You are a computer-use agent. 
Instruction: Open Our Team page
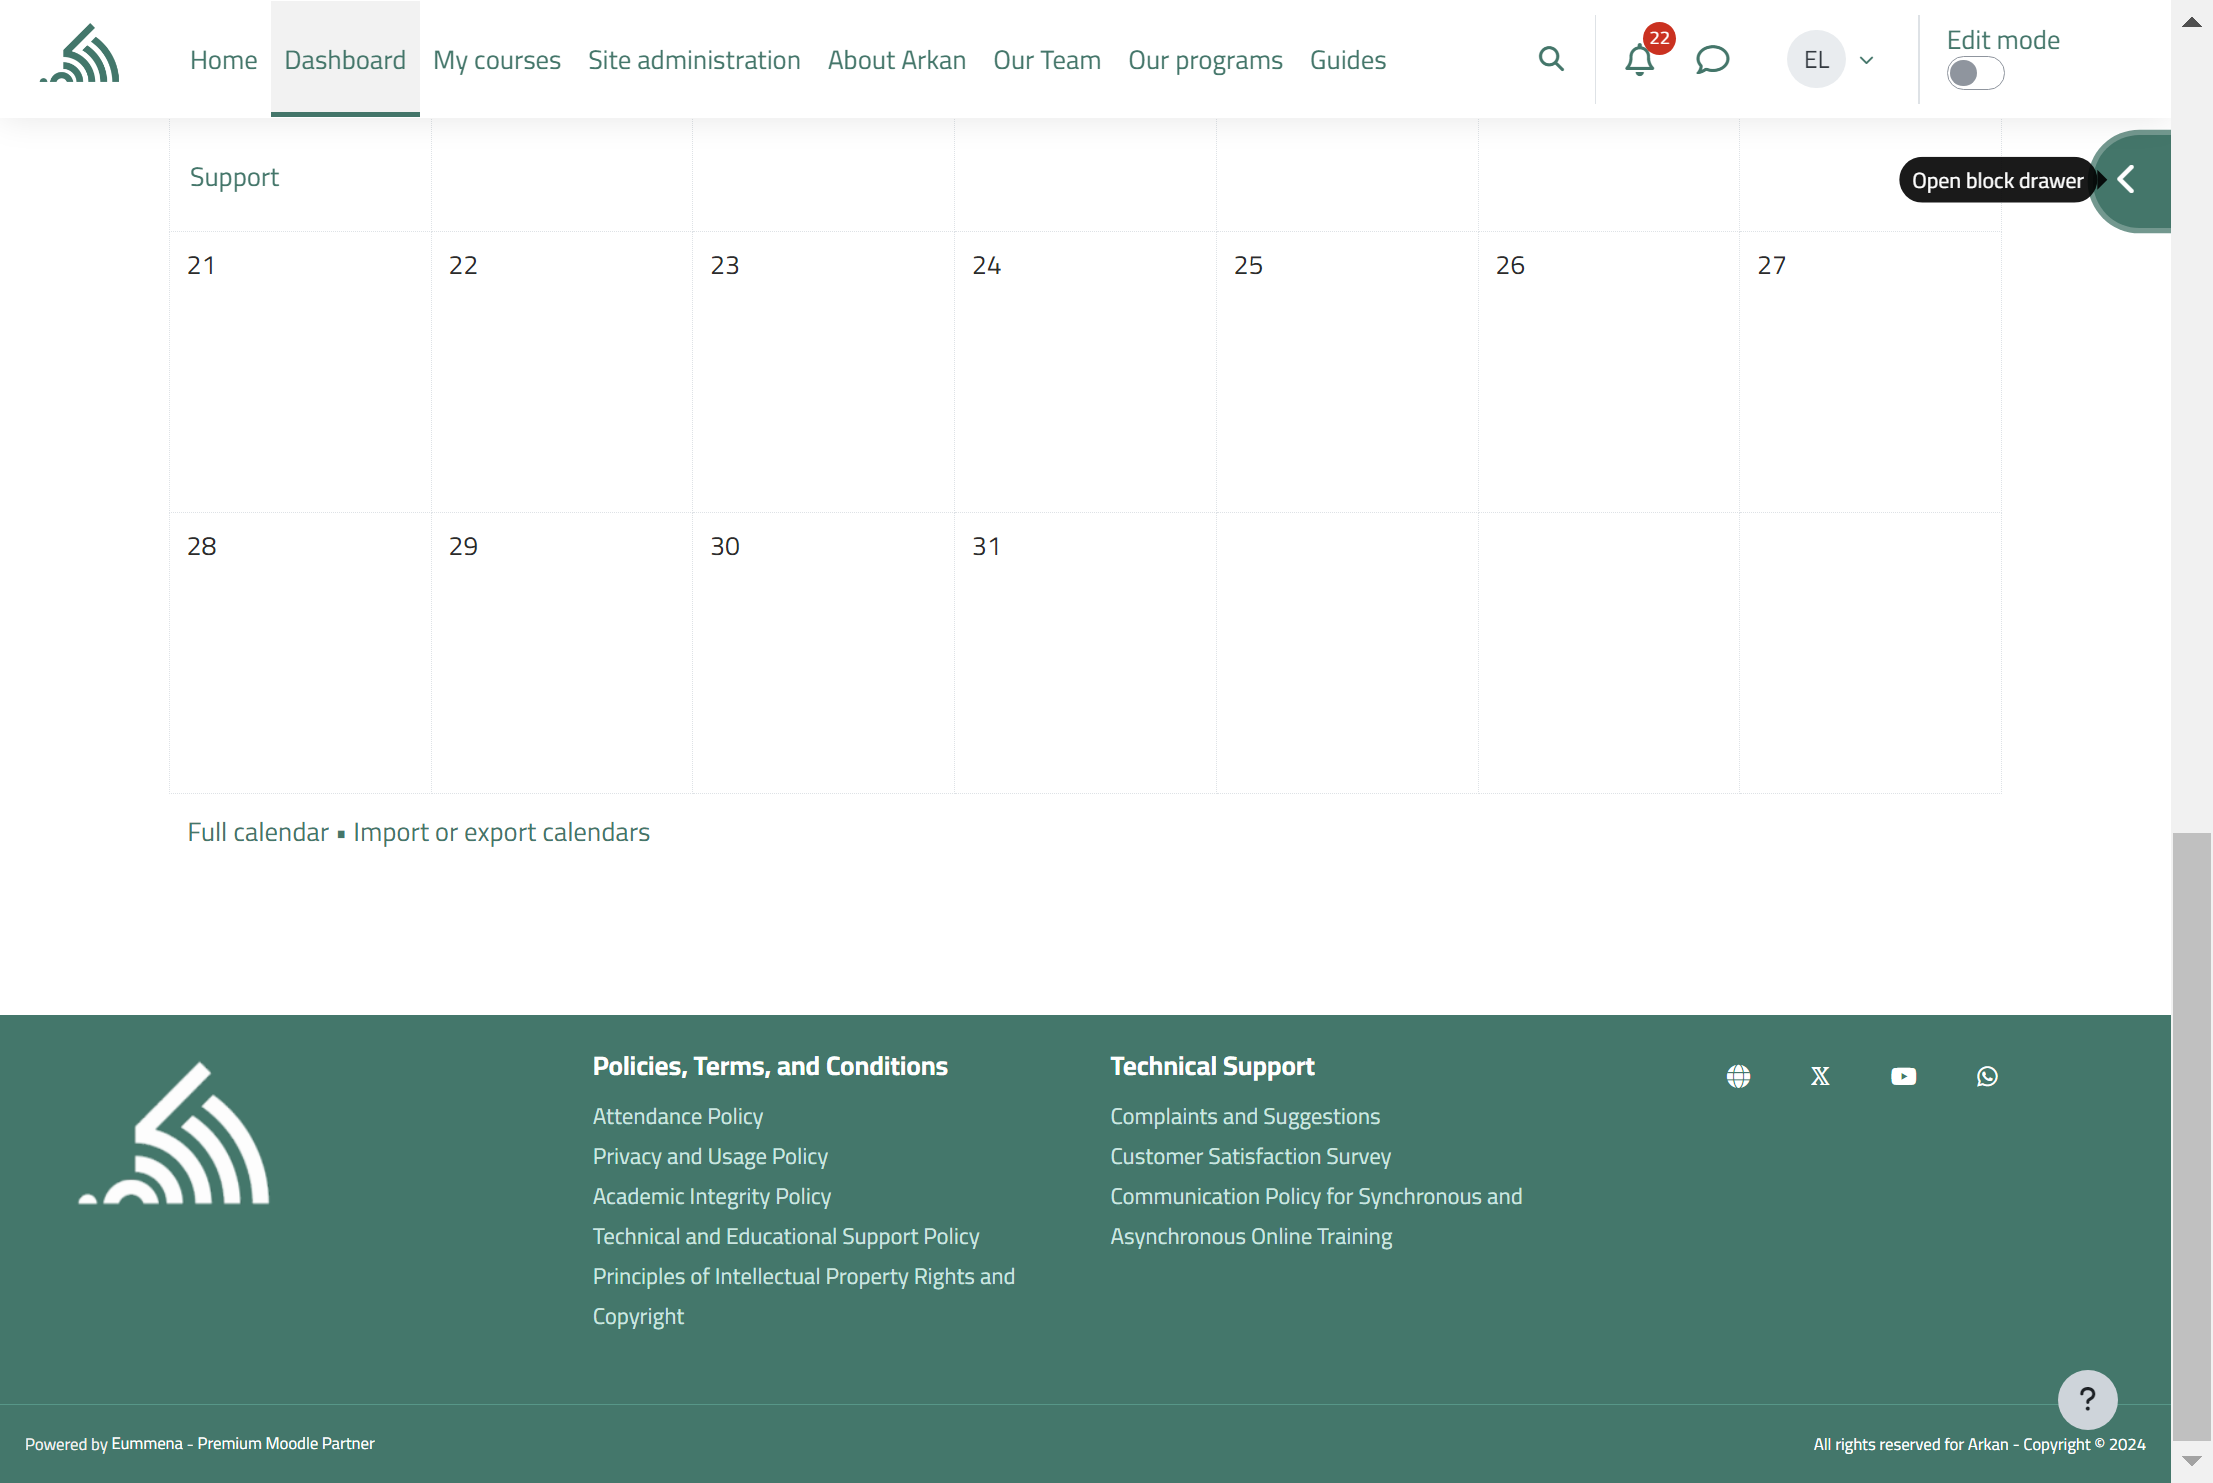[x=1047, y=60]
